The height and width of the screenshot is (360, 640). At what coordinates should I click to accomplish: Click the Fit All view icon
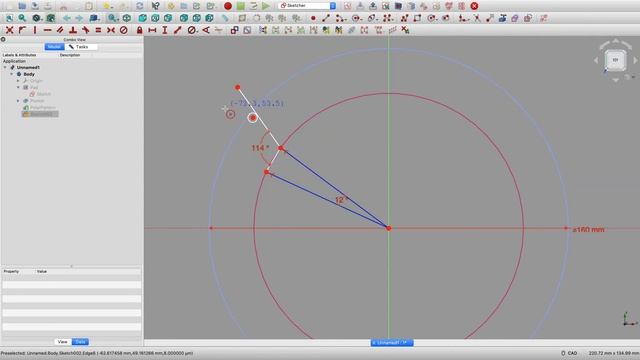pos(9,18)
